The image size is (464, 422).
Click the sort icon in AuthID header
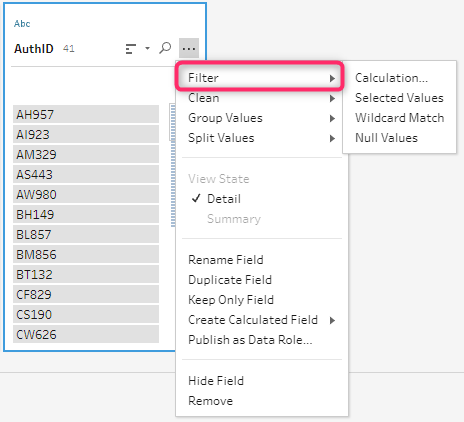[x=131, y=49]
